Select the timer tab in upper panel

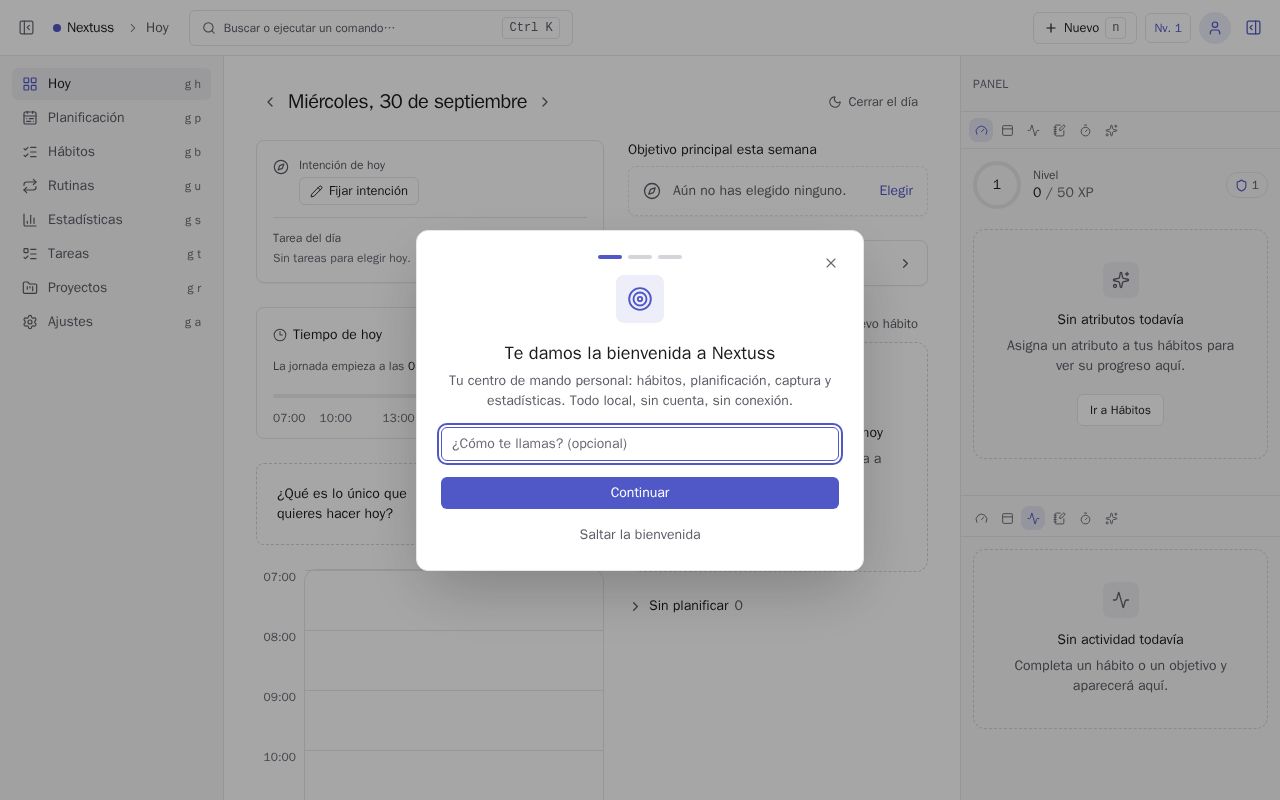point(1085,130)
